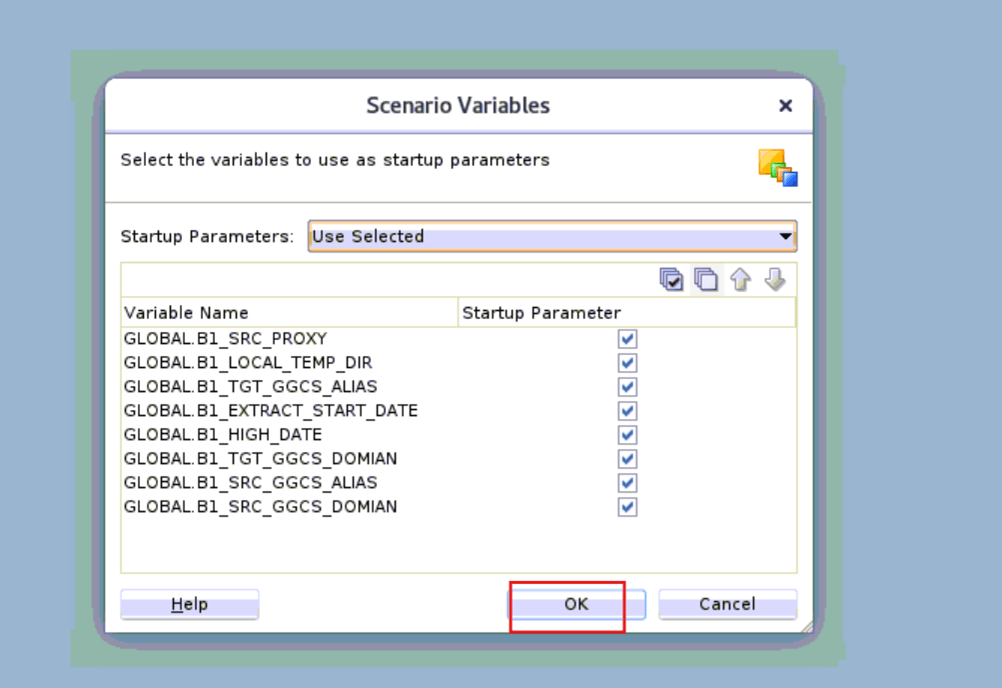The width and height of the screenshot is (1002, 688).
Task: Select all variables using the check-all icon
Action: [x=671, y=279]
